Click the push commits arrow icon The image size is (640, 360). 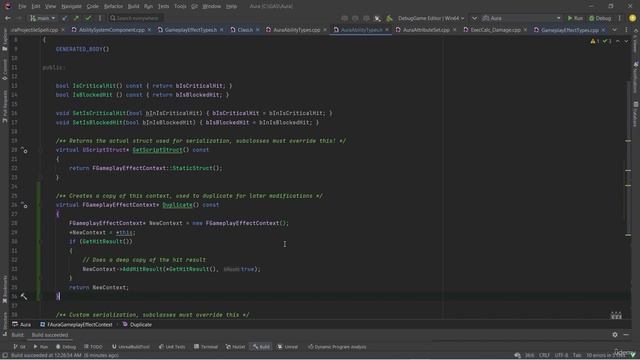[x=76, y=18]
